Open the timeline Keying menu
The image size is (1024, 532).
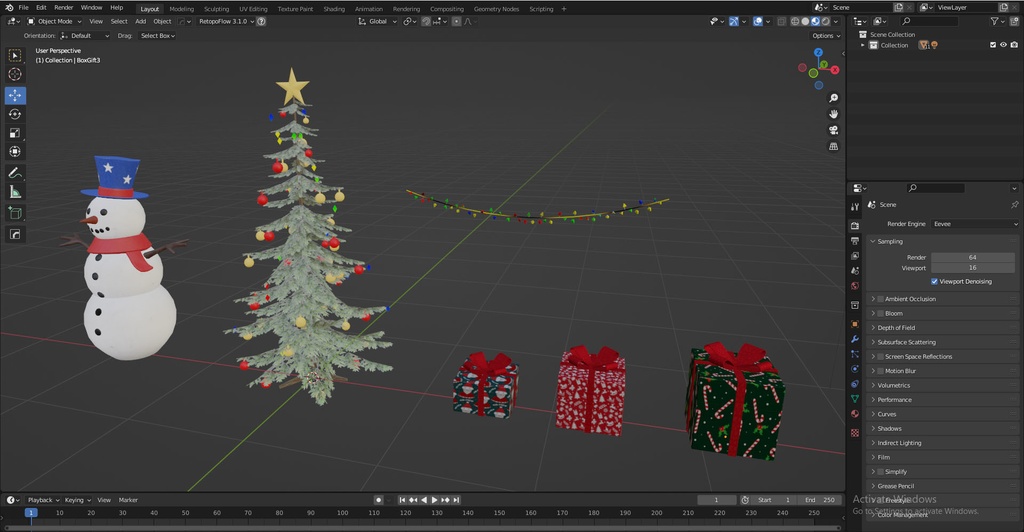click(x=77, y=500)
